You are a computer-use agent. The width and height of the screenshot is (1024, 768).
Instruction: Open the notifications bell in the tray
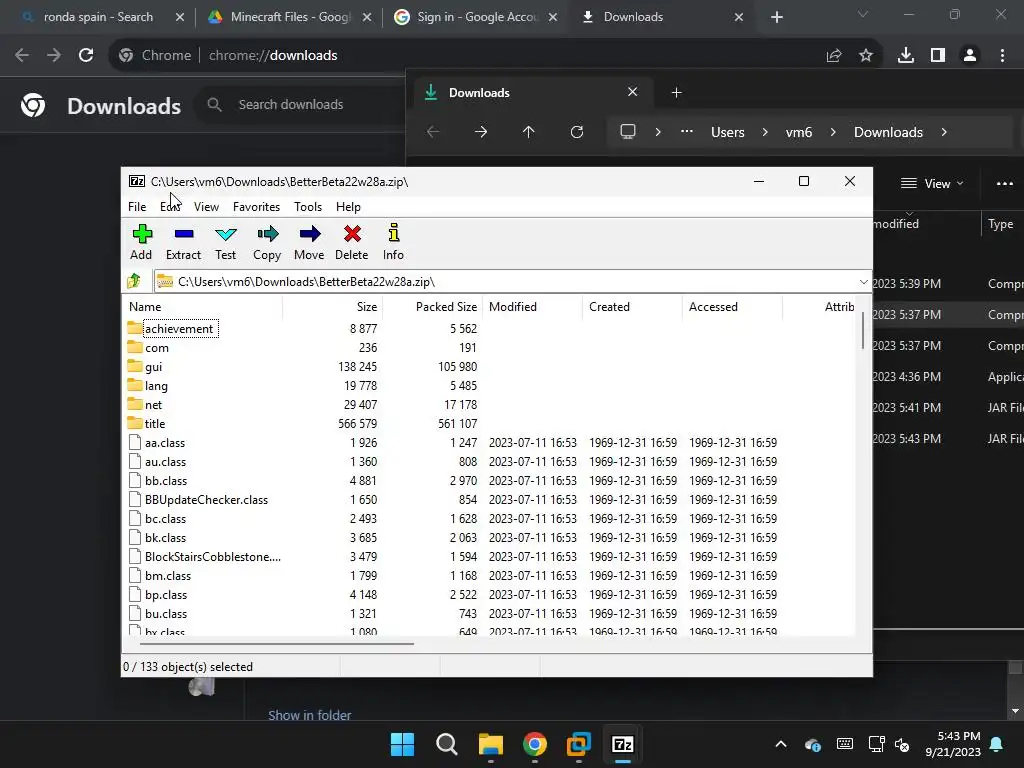[x=997, y=744]
